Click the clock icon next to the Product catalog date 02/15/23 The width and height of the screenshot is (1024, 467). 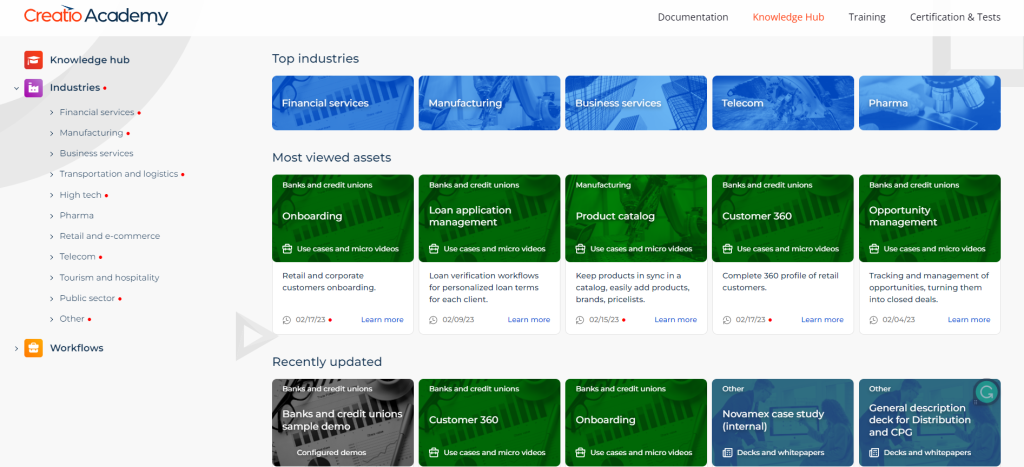tap(581, 320)
